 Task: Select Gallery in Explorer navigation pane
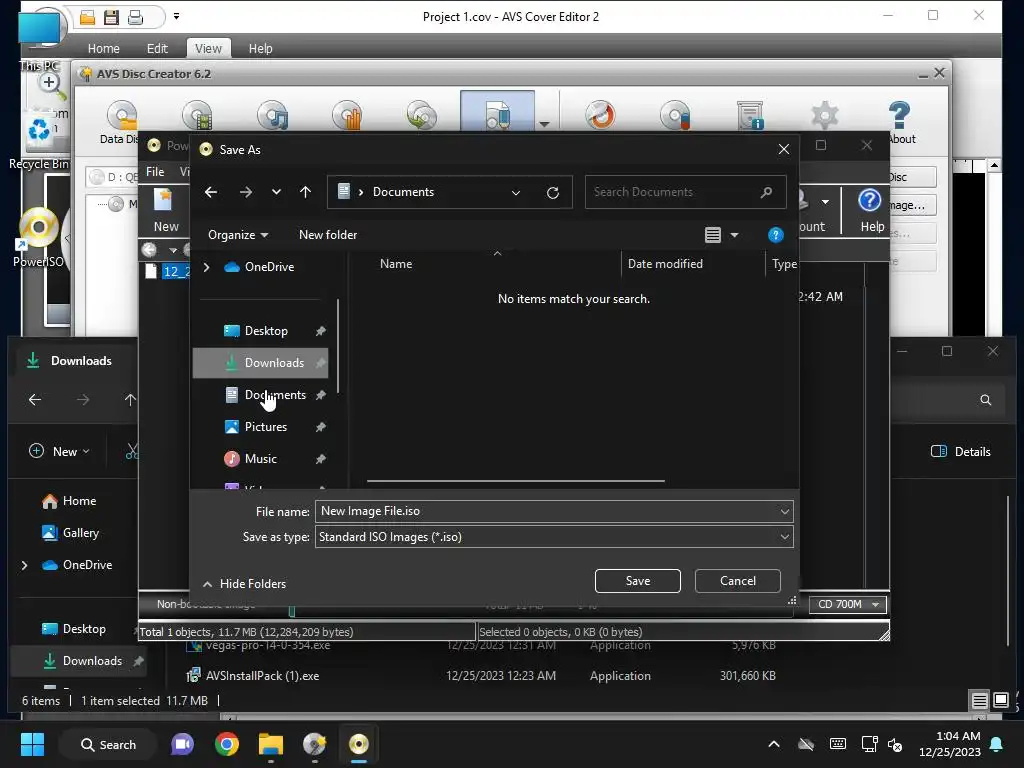click(x=71, y=533)
